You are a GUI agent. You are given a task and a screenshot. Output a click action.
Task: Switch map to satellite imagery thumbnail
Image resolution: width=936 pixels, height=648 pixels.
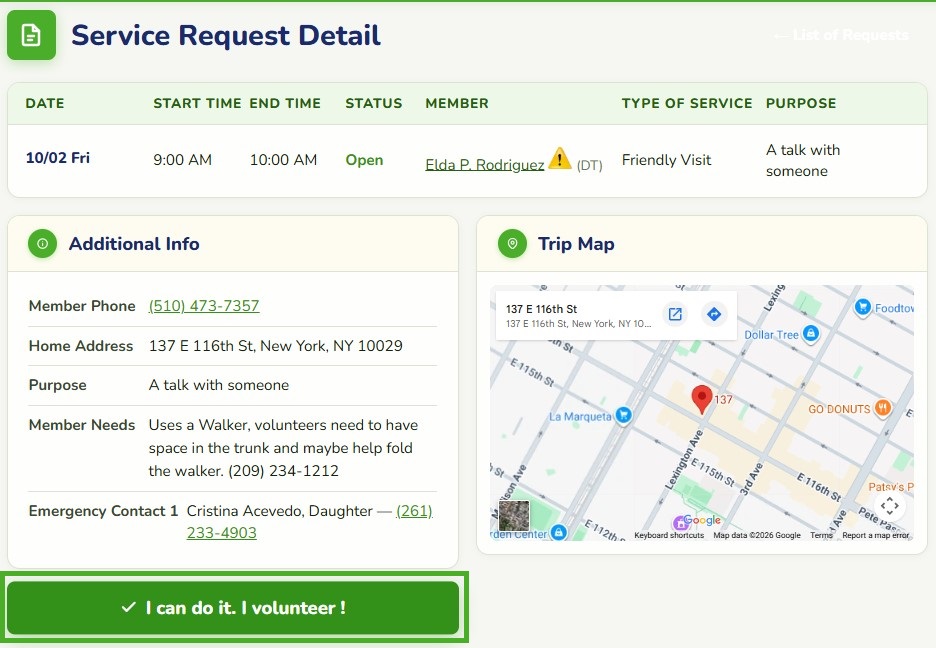[514, 516]
